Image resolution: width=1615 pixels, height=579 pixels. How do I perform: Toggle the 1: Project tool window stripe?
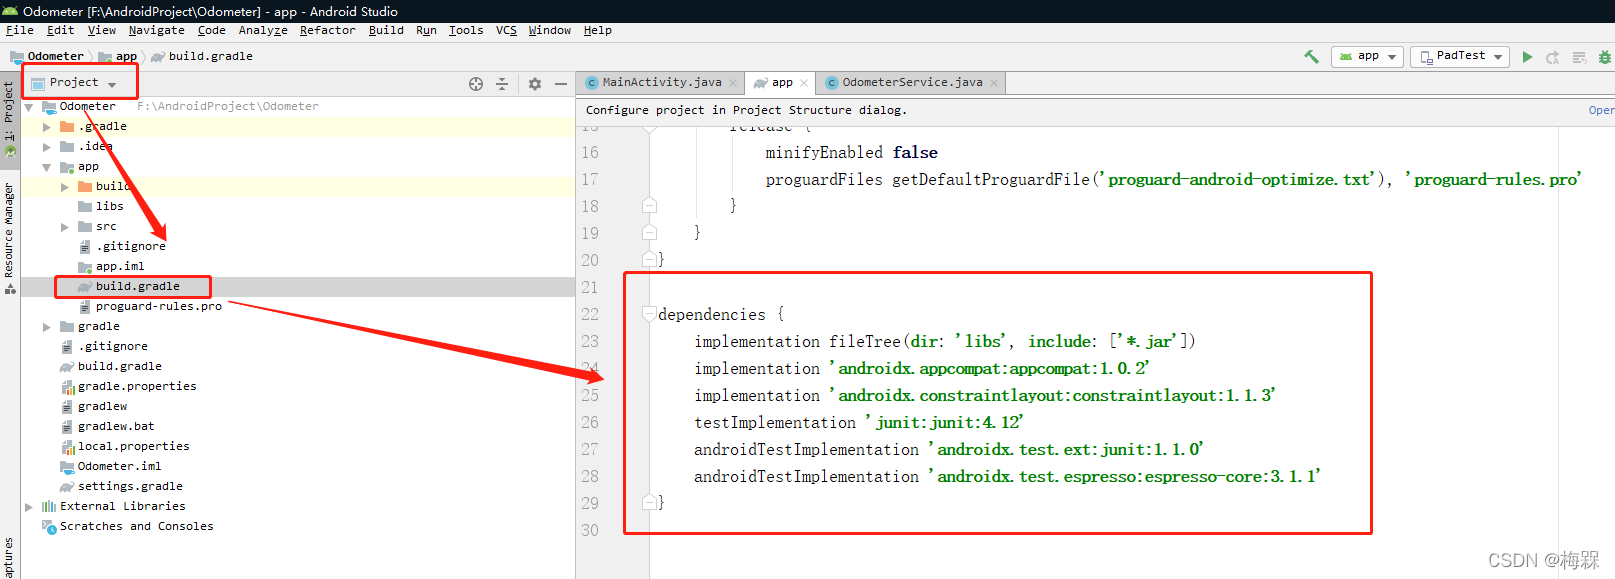pyautogui.click(x=9, y=111)
